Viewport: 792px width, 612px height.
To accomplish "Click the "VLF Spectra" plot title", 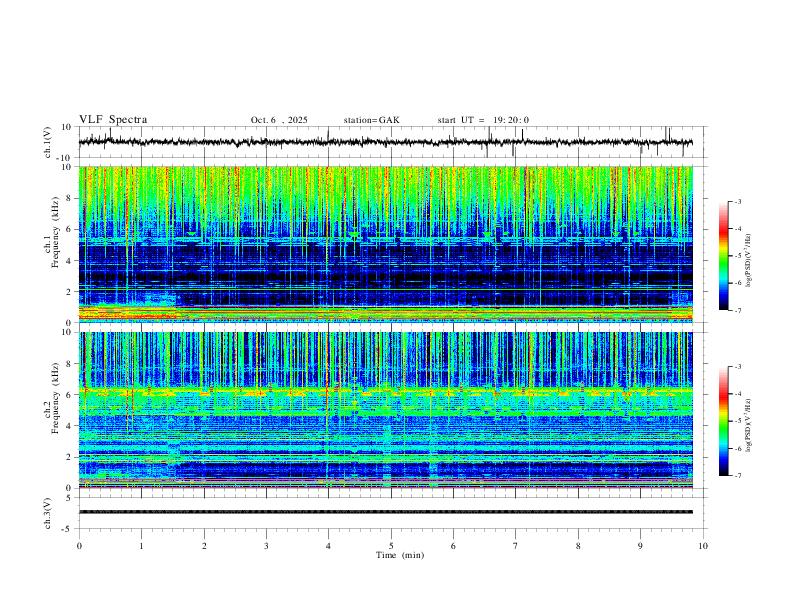I will (113, 120).
